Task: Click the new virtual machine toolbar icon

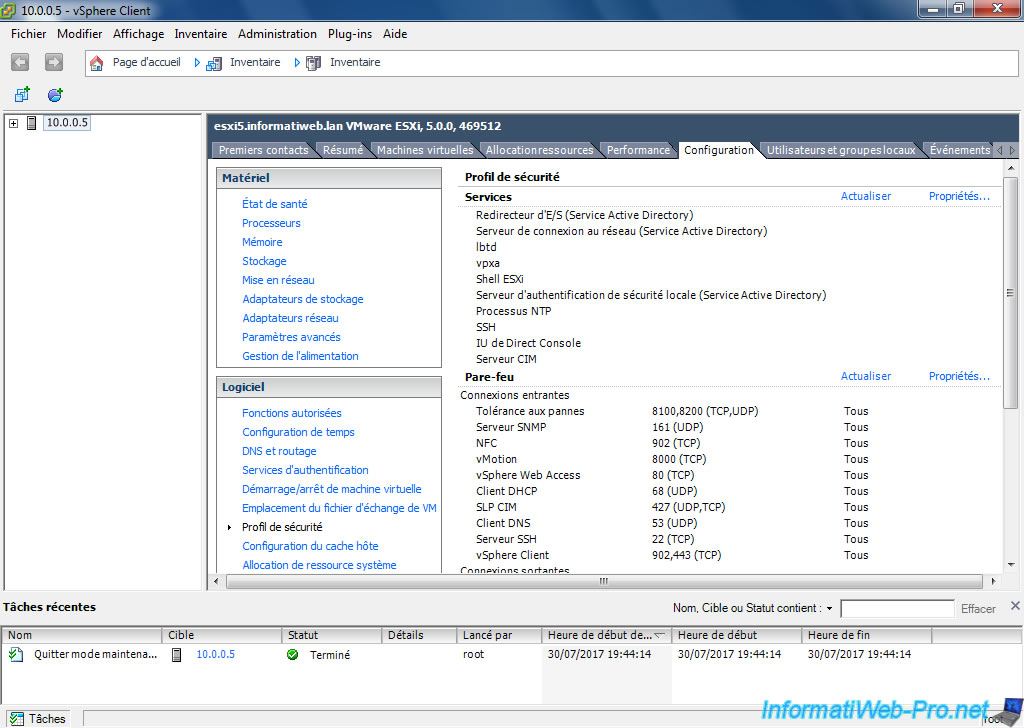Action: [22, 95]
